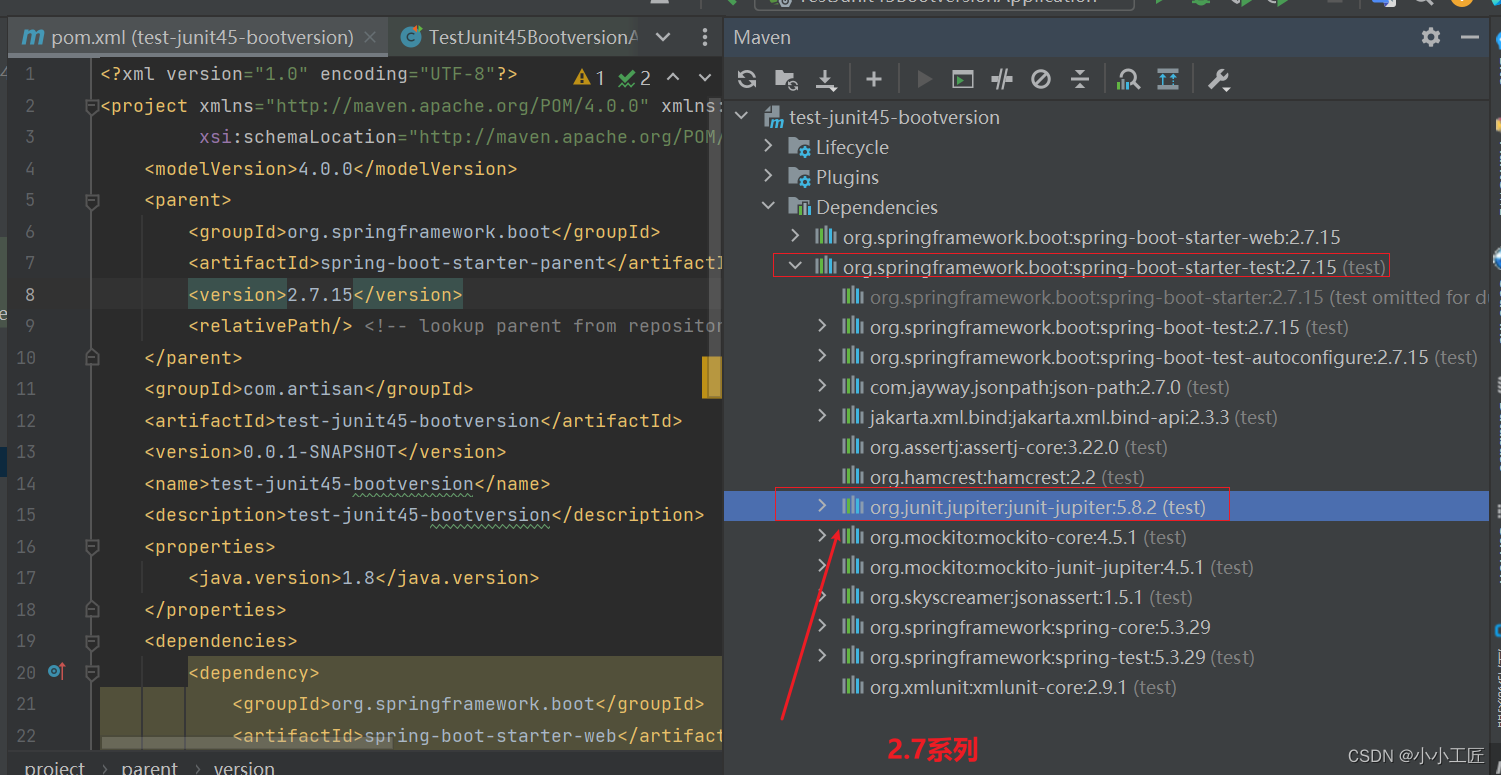This screenshot has height=775, width=1501.
Task: Go to next highlighted error arrow
Action: pos(703,77)
